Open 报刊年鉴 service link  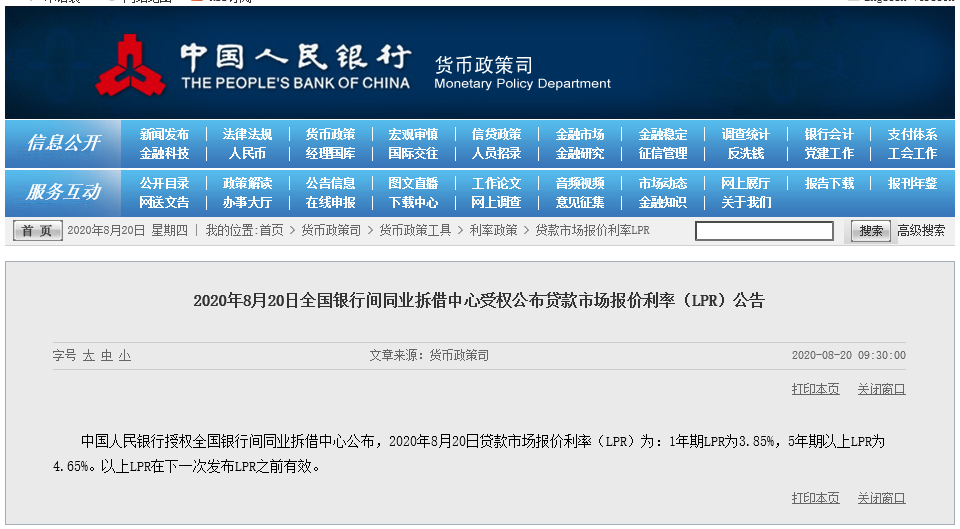(912, 183)
